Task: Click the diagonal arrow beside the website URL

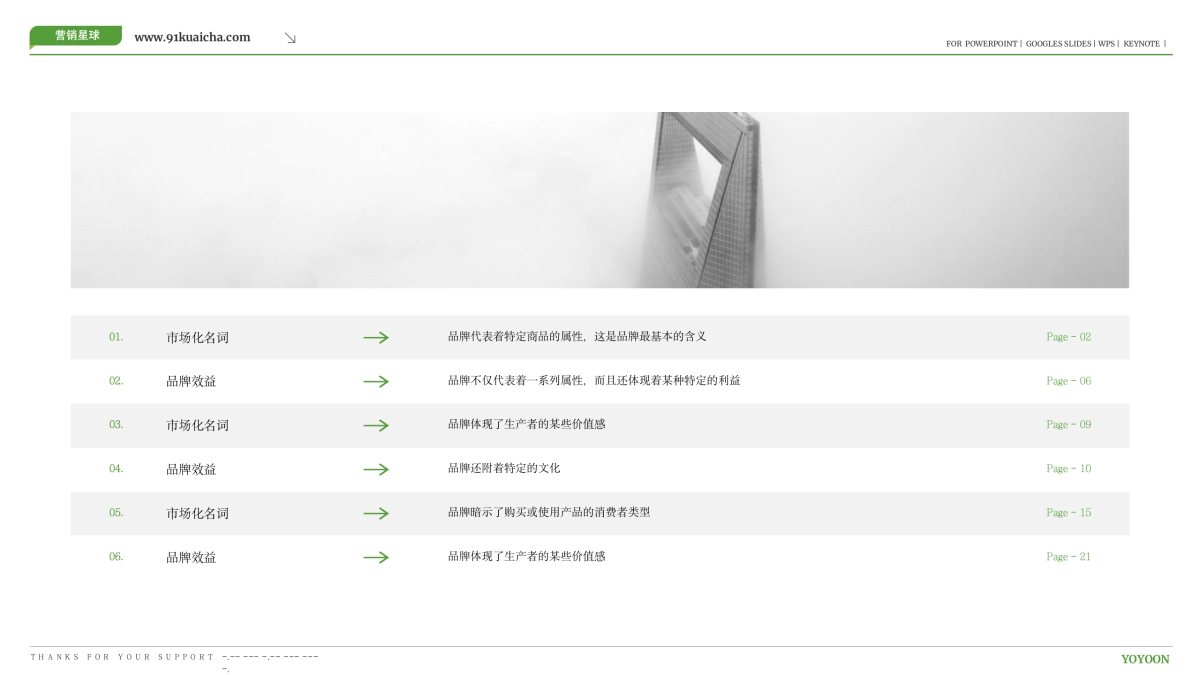Action: [x=291, y=37]
